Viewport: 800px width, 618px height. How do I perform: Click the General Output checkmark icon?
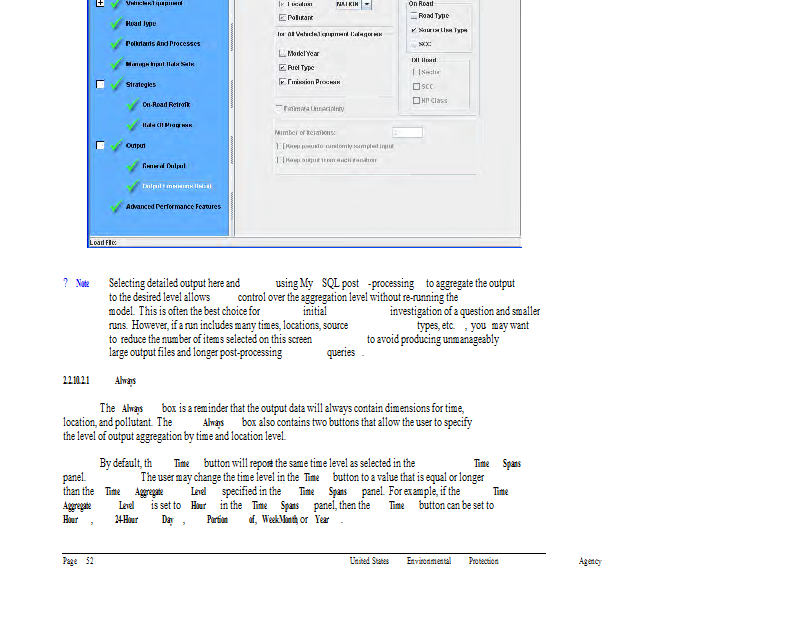coord(133,166)
